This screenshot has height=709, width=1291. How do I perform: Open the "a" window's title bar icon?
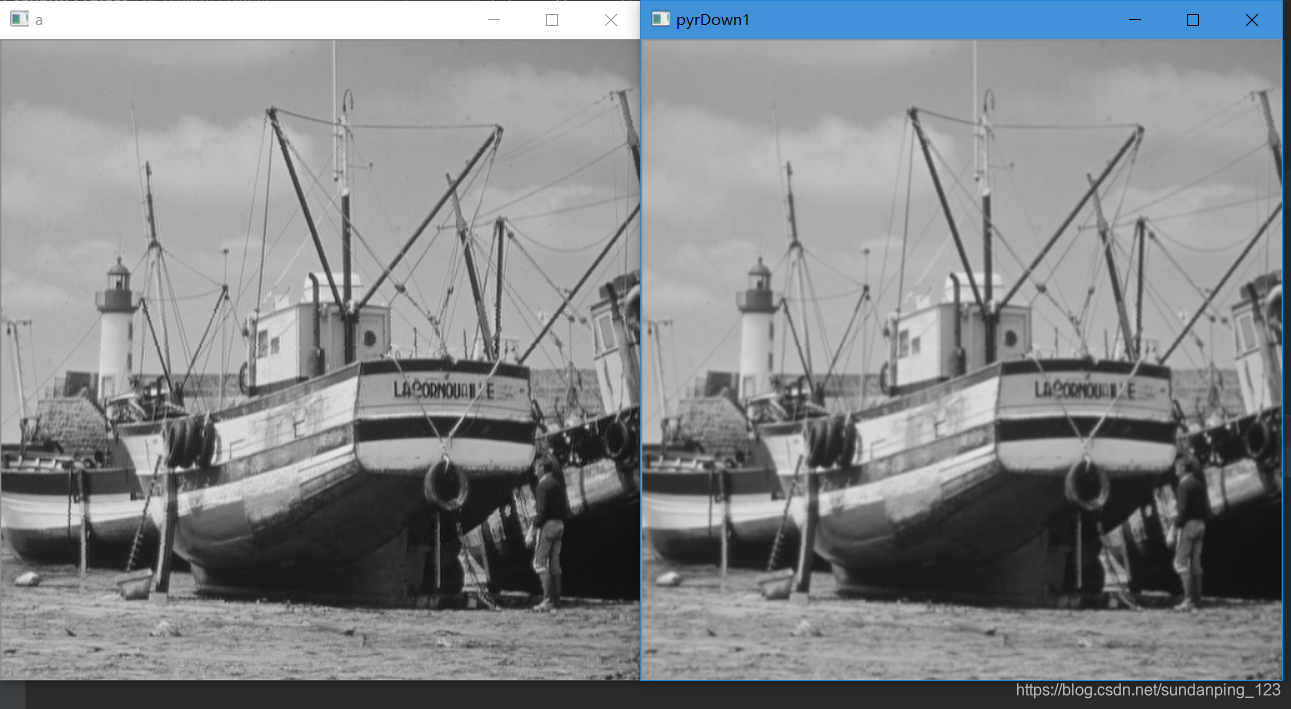click(18, 19)
